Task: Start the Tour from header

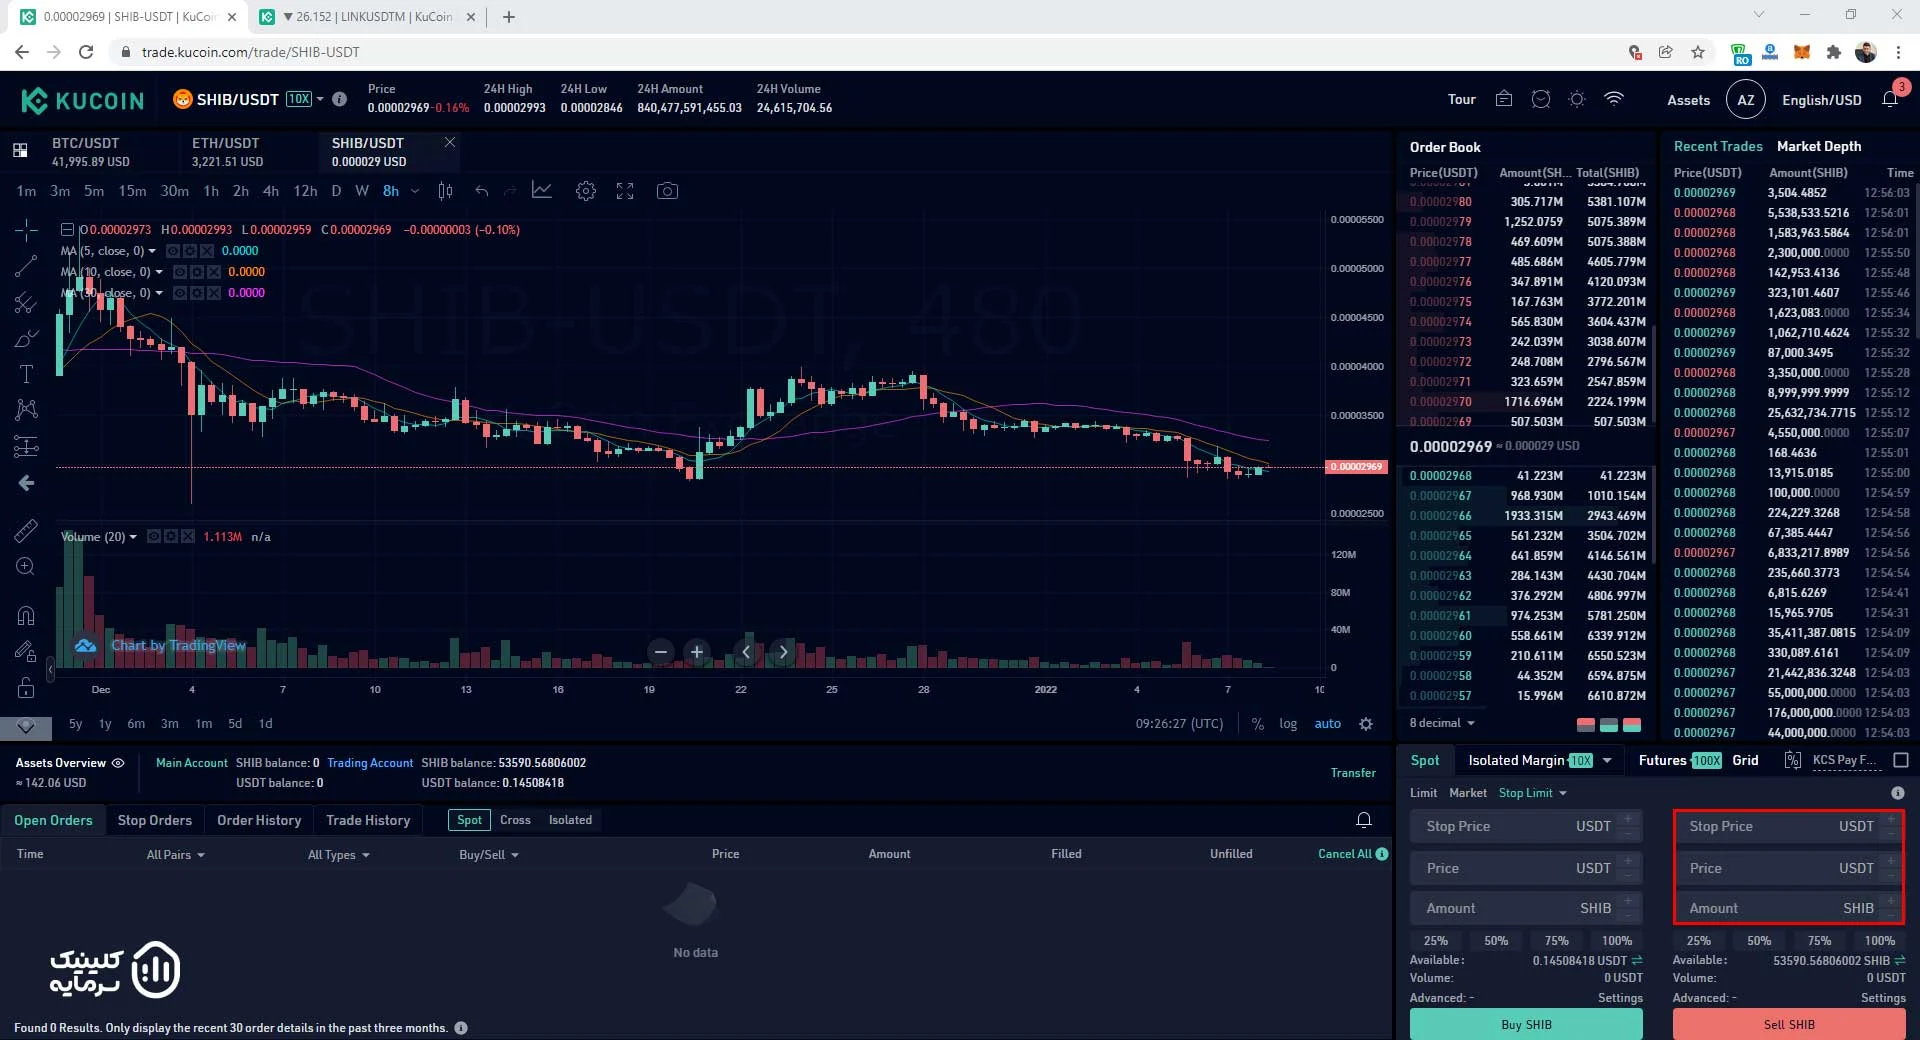Action: pos(1462,100)
